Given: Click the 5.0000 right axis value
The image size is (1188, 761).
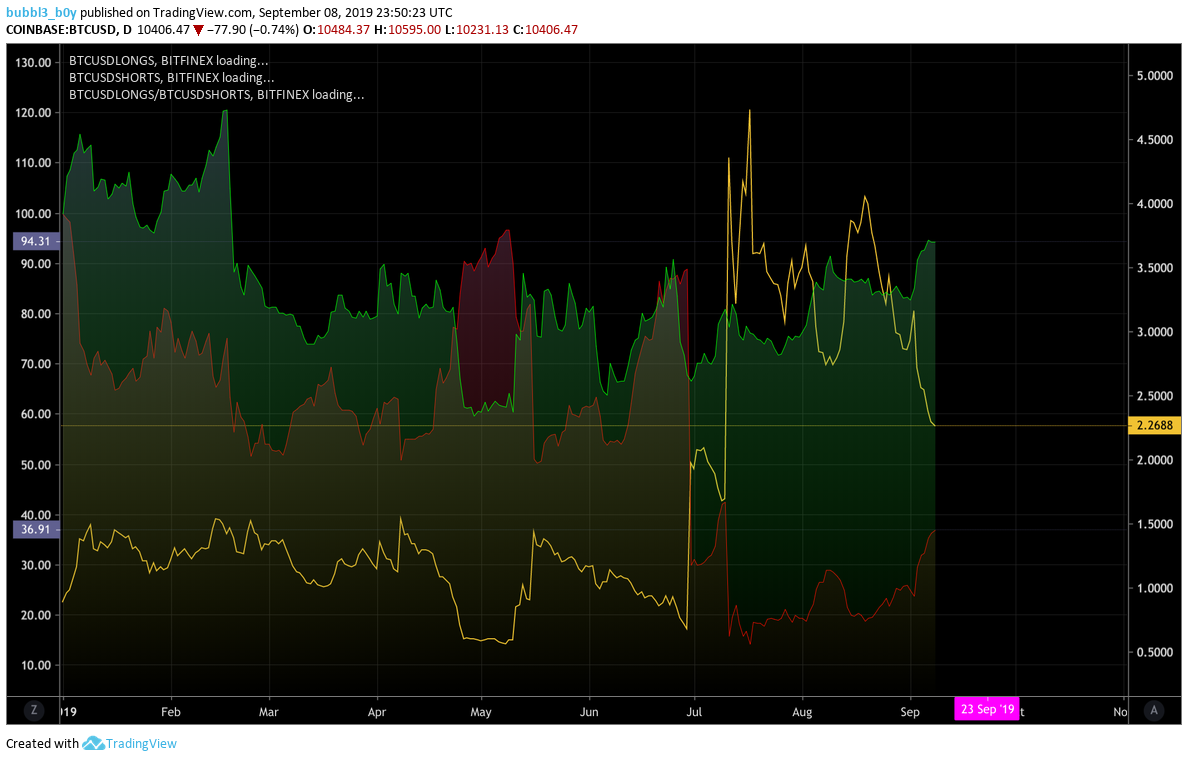Looking at the screenshot, I should click(1154, 76).
